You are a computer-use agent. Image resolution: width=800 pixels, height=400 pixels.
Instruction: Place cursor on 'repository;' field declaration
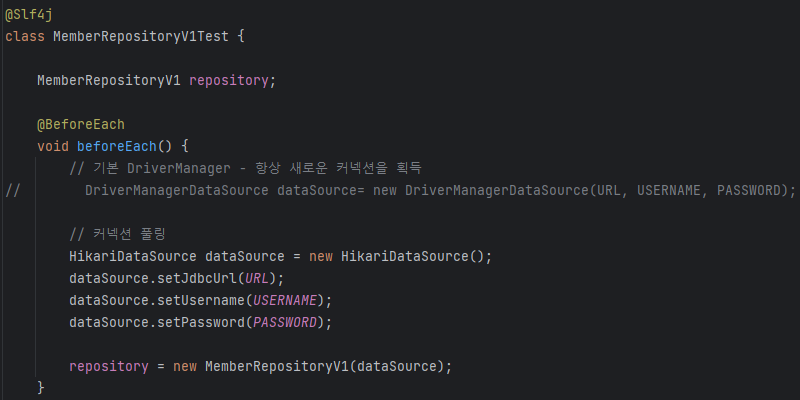pos(233,81)
